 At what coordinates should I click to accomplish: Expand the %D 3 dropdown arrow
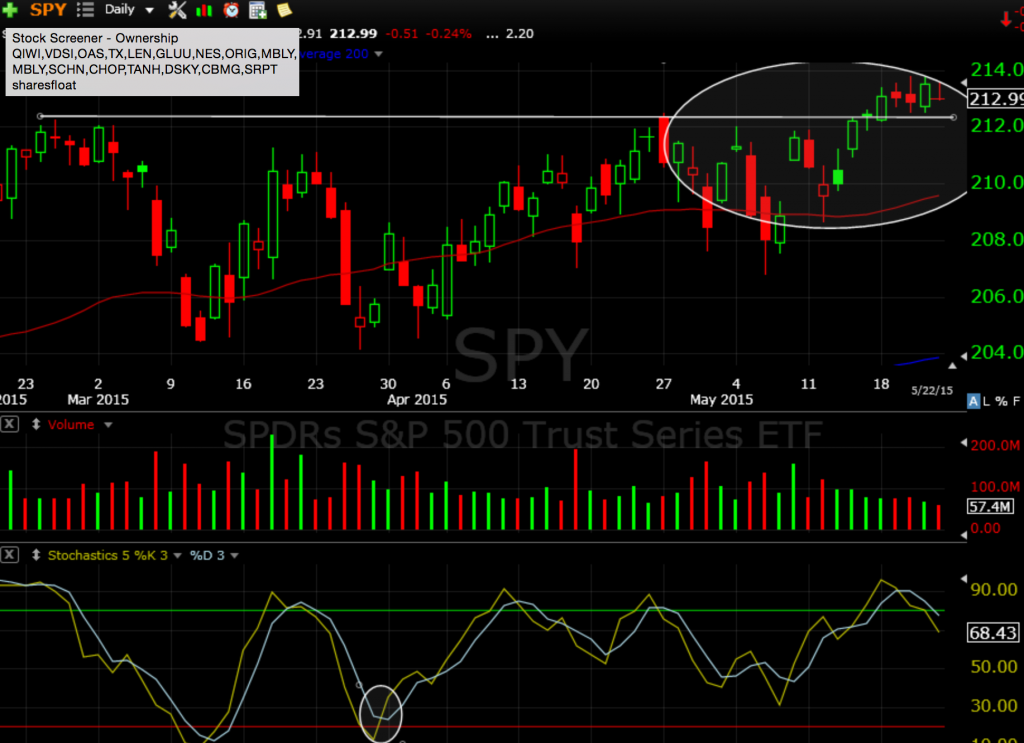tap(234, 556)
